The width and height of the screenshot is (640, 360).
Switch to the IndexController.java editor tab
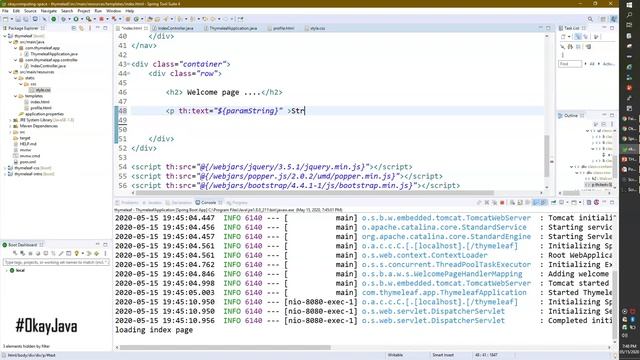click(x=176, y=28)
